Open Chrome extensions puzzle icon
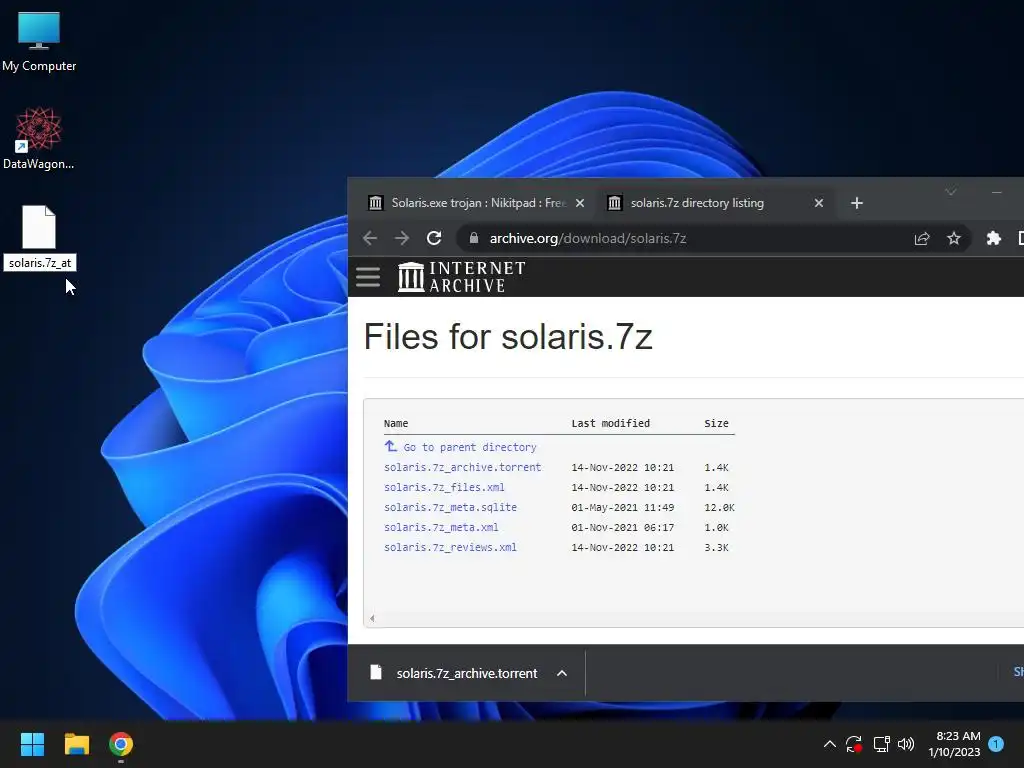The image size is (1024, 768). pos(994,238)
